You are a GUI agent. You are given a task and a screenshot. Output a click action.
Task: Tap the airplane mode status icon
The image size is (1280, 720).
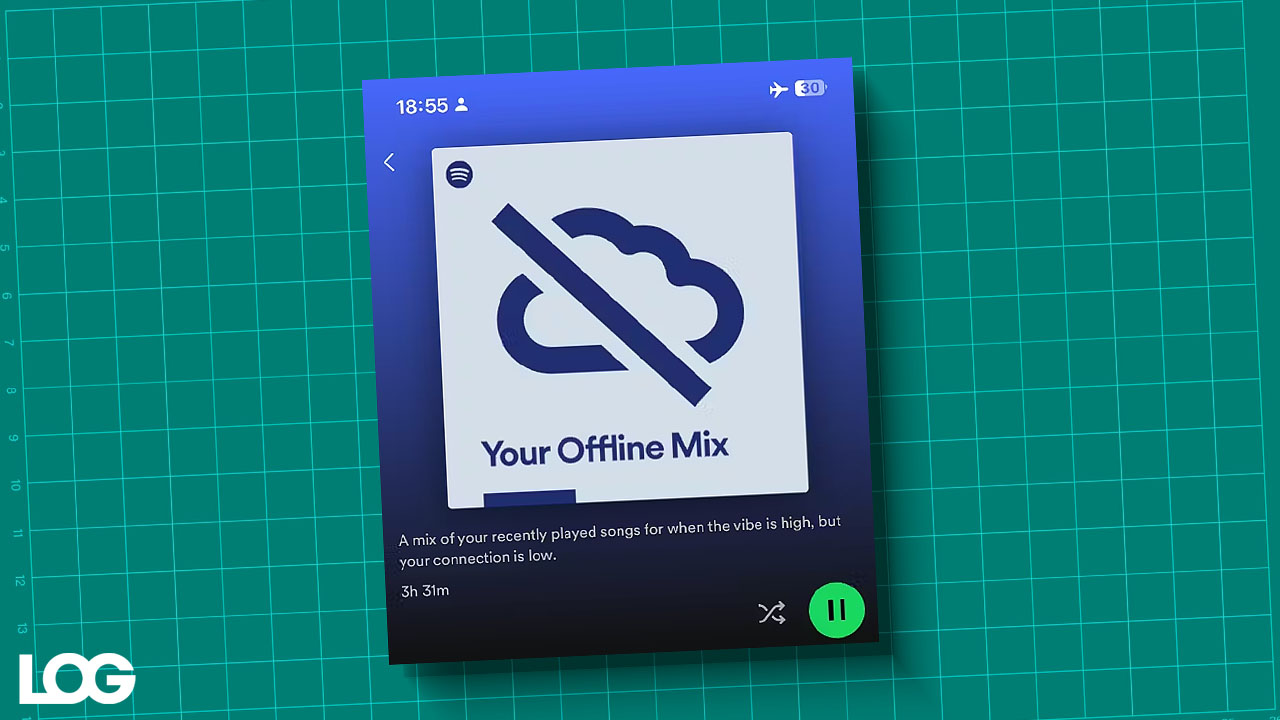click(779, 90)
